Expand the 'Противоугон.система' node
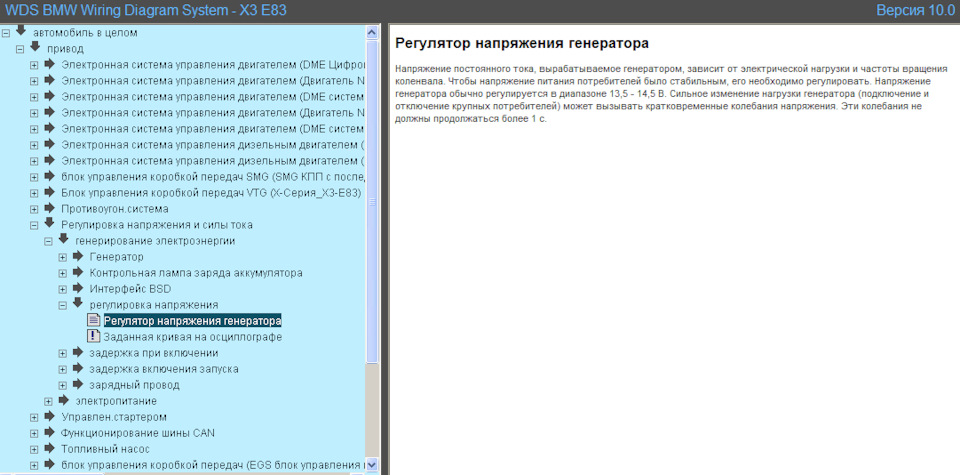 tap(34, 209)
